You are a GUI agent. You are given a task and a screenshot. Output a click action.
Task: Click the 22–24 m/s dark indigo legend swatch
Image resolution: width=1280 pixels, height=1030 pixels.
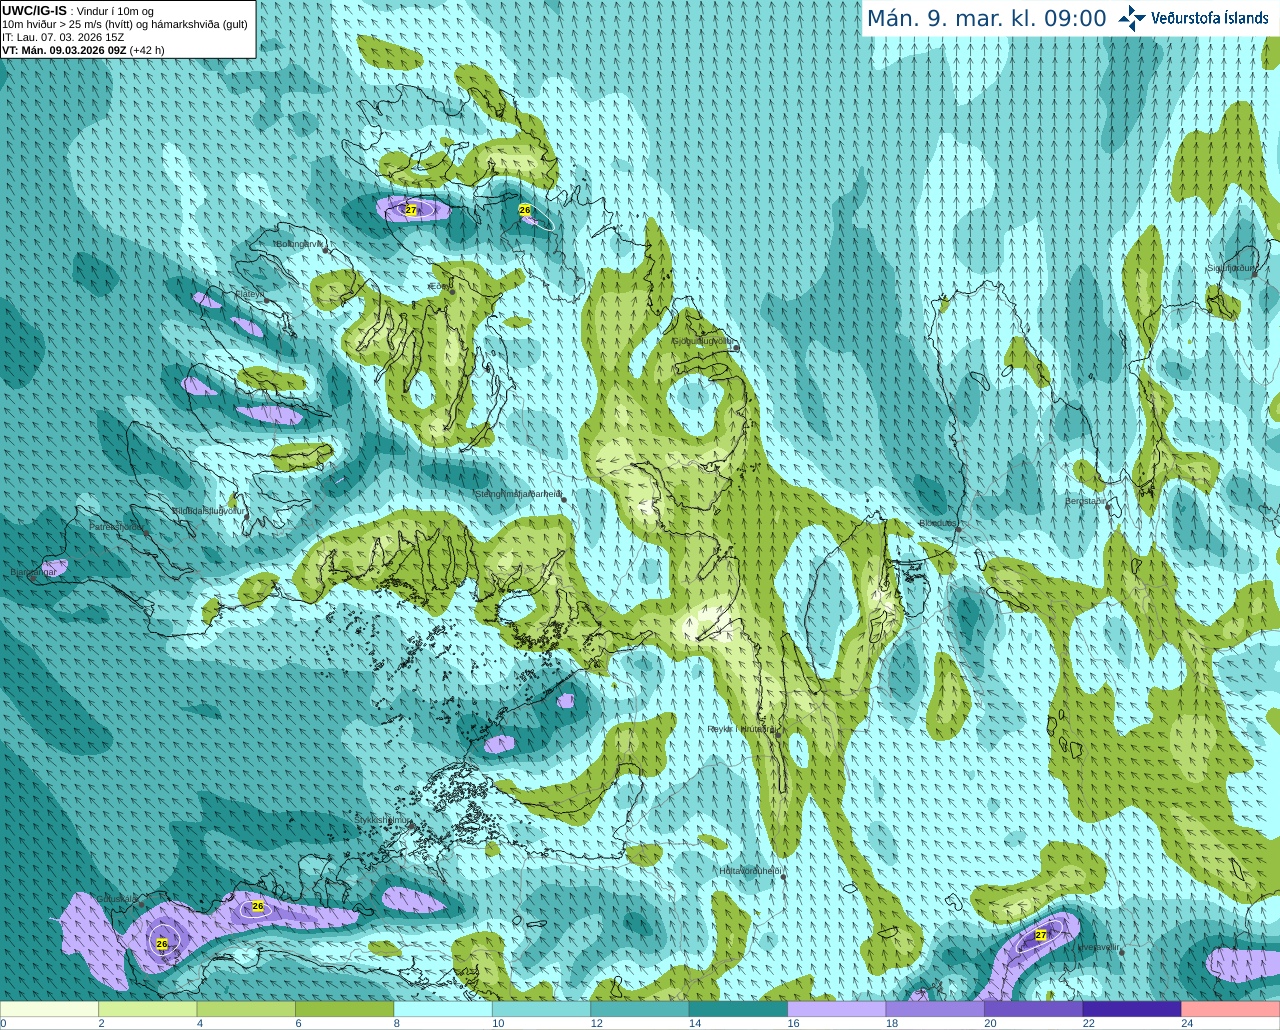[1132, 1010]
